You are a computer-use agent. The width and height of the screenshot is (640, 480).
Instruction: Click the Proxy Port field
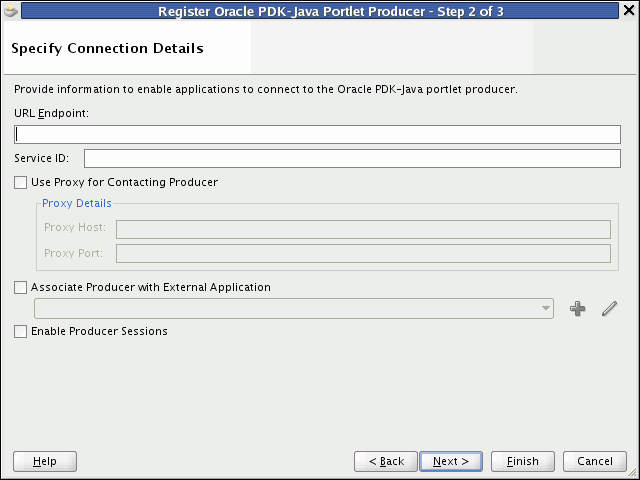point(363,253)
